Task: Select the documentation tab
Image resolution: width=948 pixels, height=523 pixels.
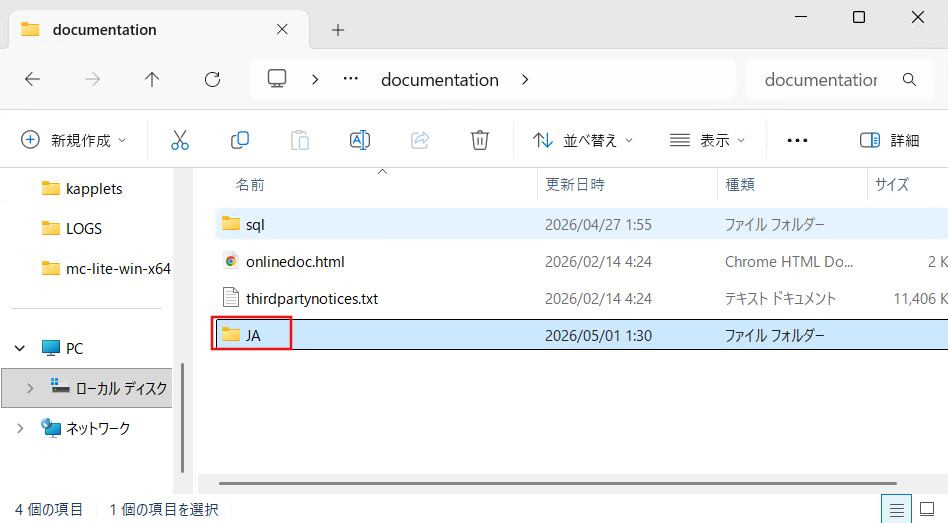Action: point(157,29)
